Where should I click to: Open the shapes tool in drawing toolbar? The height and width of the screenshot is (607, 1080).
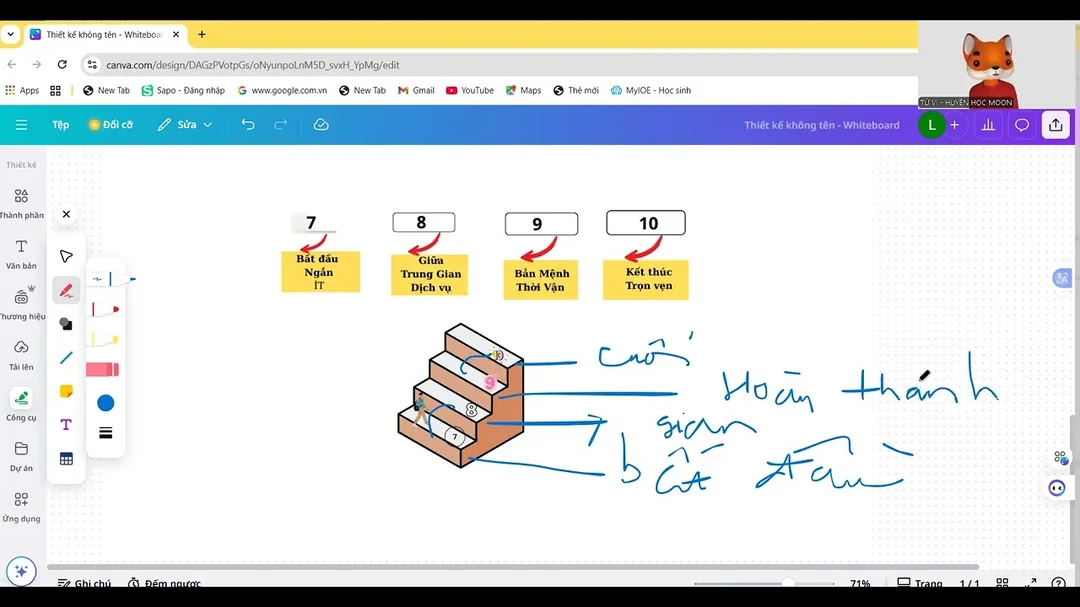66,324
